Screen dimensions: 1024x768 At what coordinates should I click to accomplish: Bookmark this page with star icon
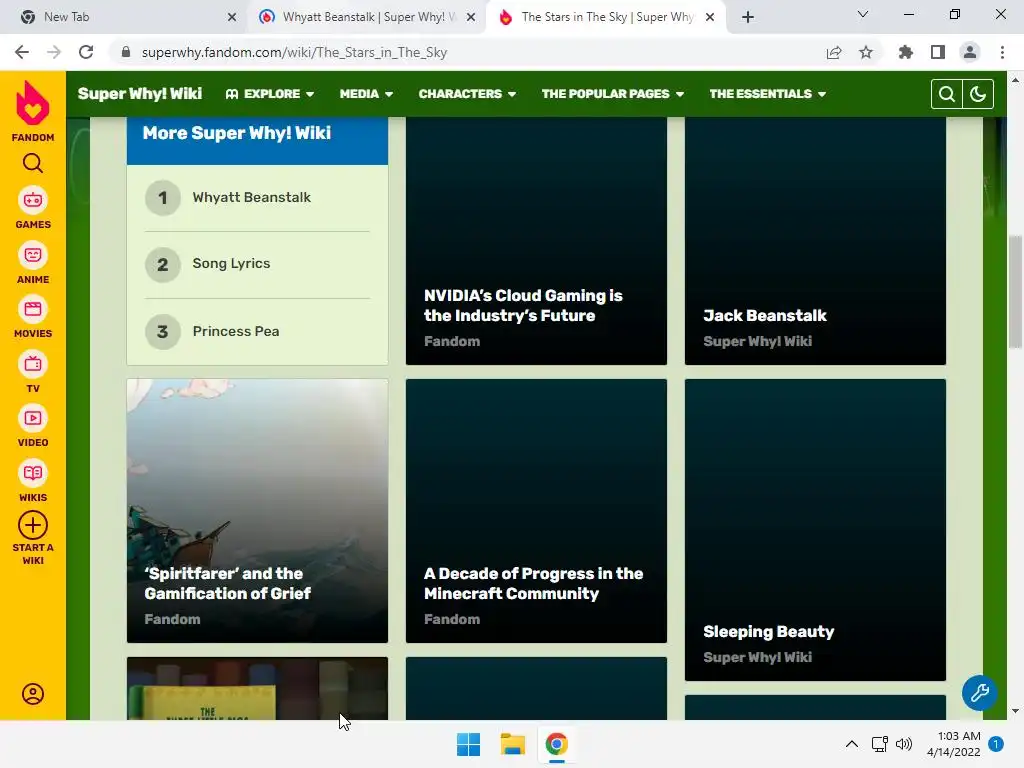pyautogui.click(x=866, y=52)
